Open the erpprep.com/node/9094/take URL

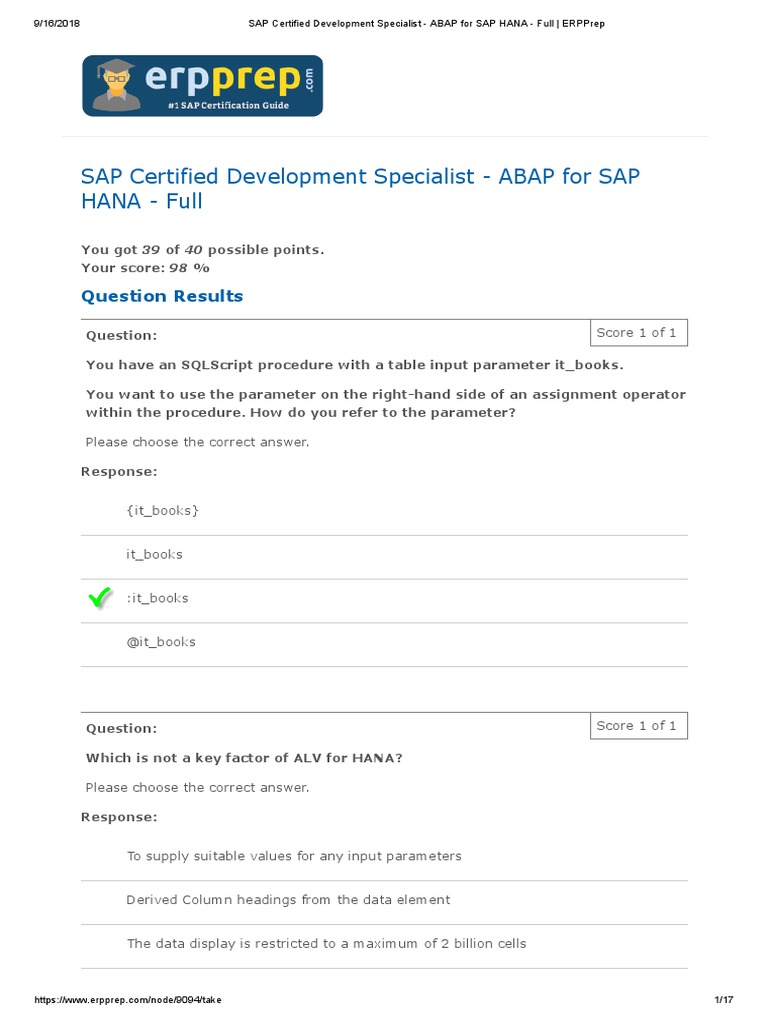coord(127,1000)
